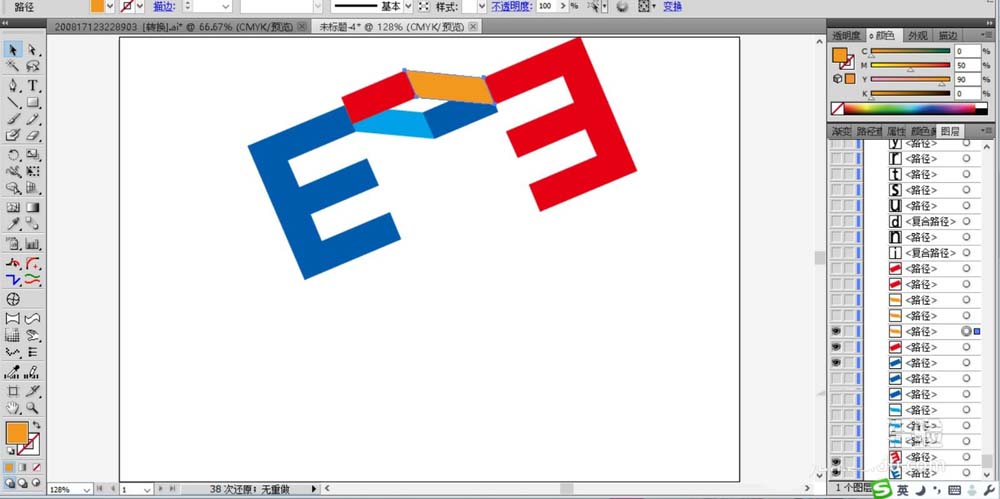Switch to the 属性 panel tab
Image resolution: width=1000 pixels, height=499 pixels.
tap(895, 132)
